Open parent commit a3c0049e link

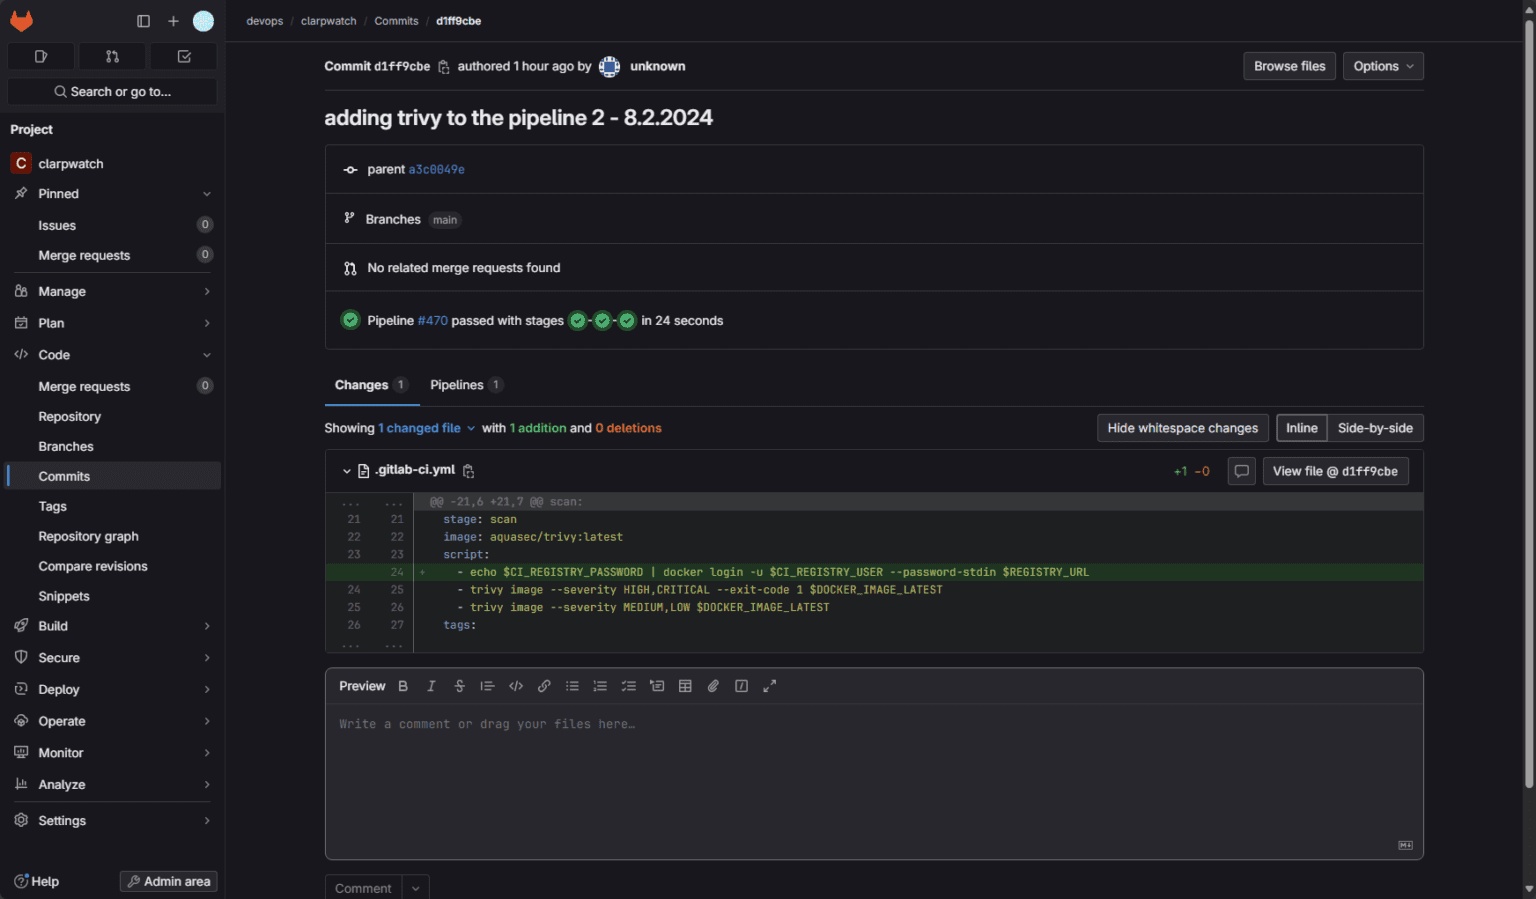coord(436,170)
